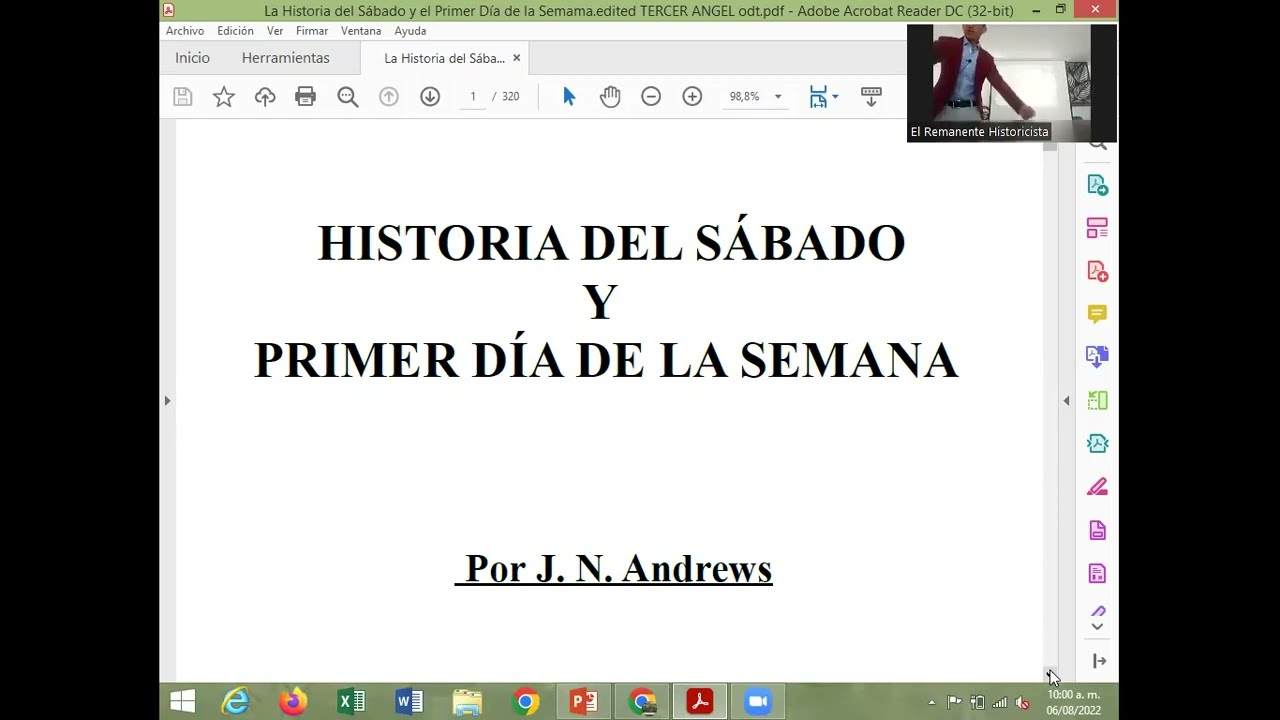1280x720 pixels.
Task: Click the cloud upload icon
Action: pos(265,97)
